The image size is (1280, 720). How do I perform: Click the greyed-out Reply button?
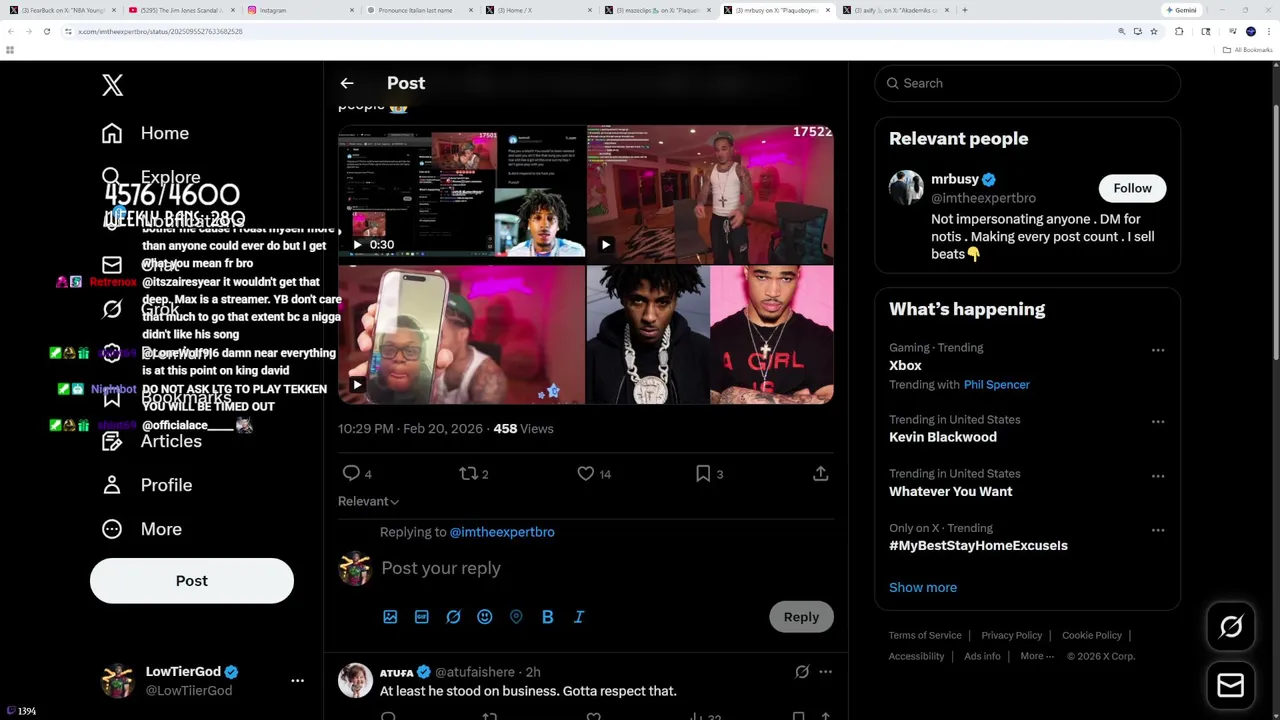[x=801, y=617]
